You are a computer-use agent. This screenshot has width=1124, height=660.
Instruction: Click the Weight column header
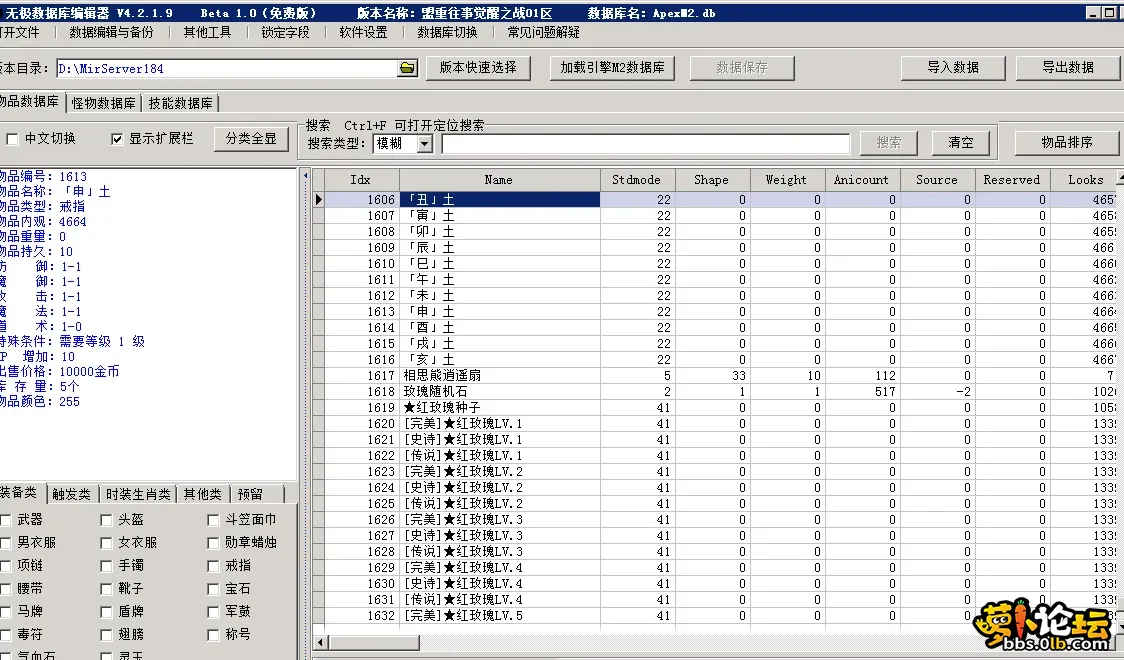[786, 180]
